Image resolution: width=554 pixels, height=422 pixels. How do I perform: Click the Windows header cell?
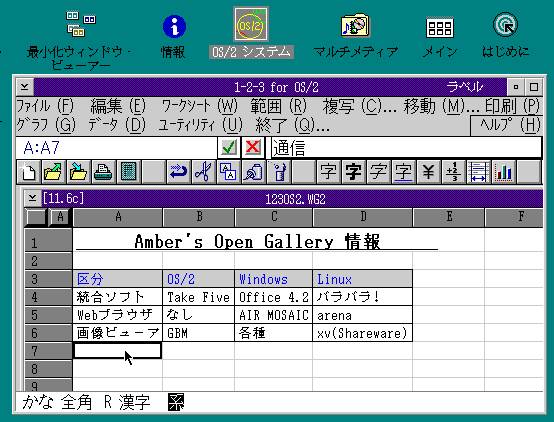point(274,279)
